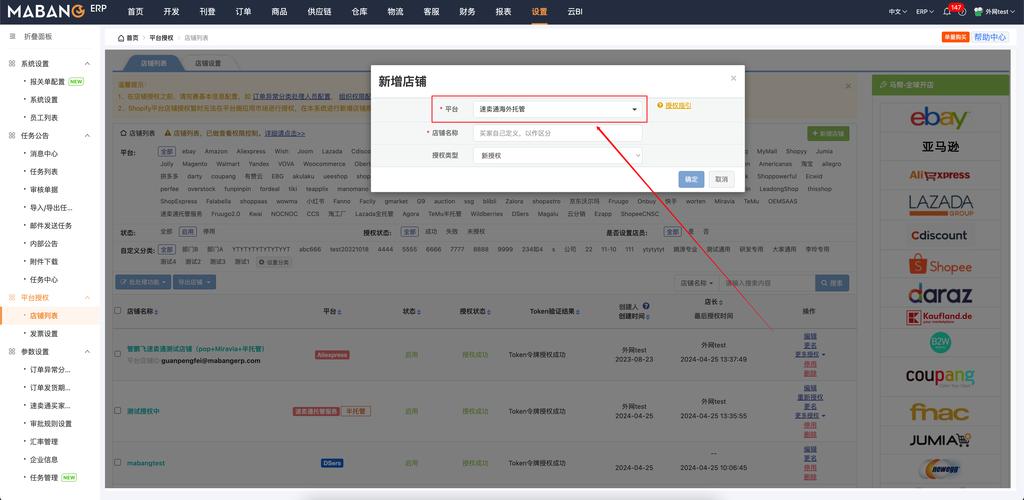Sort by 店铺名称 column sort icon
Screen dimensions: 1024x500
coord(156,312)
